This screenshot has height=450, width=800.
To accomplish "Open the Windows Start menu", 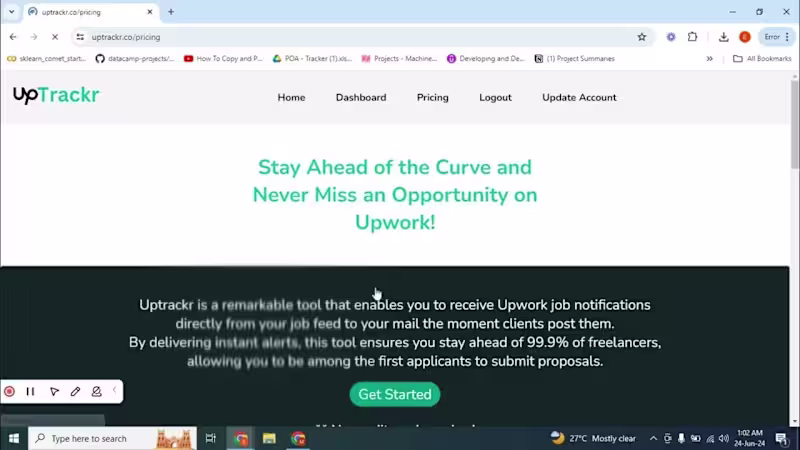I will [14, 438].
